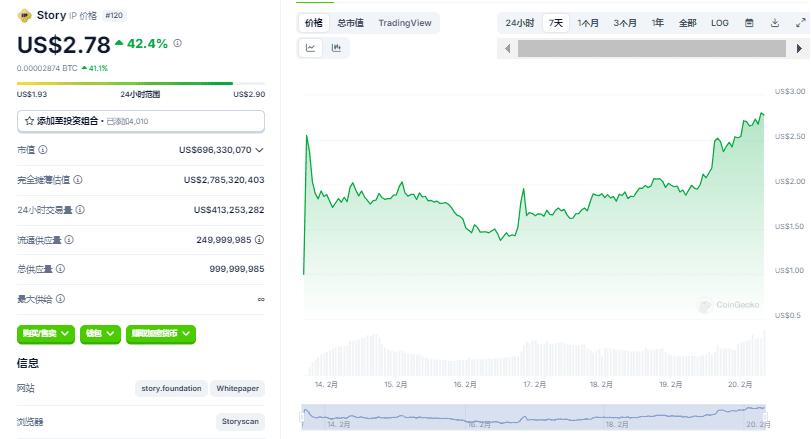Select the 1年 time range
The width and height of the screenshot is (811, 439).
[657, 23]
